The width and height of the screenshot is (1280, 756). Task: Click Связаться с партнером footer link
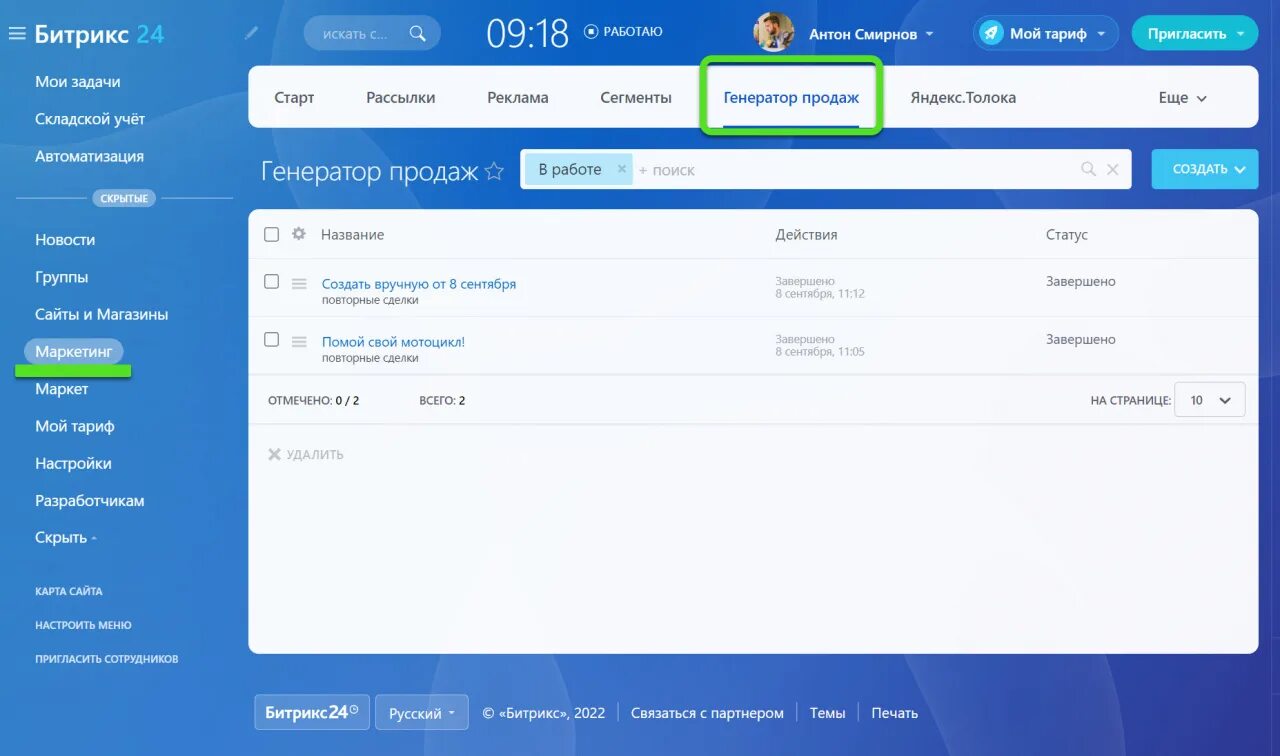(707, 713)
